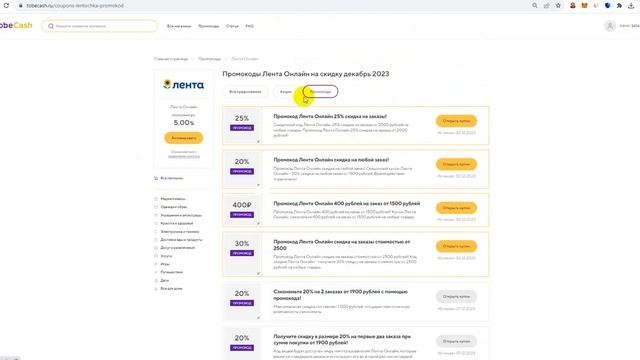640x360 pixels.
Task: Click the 'Все магазины' sidebar link
Action: pyautogui.click(x=171, y=178)
